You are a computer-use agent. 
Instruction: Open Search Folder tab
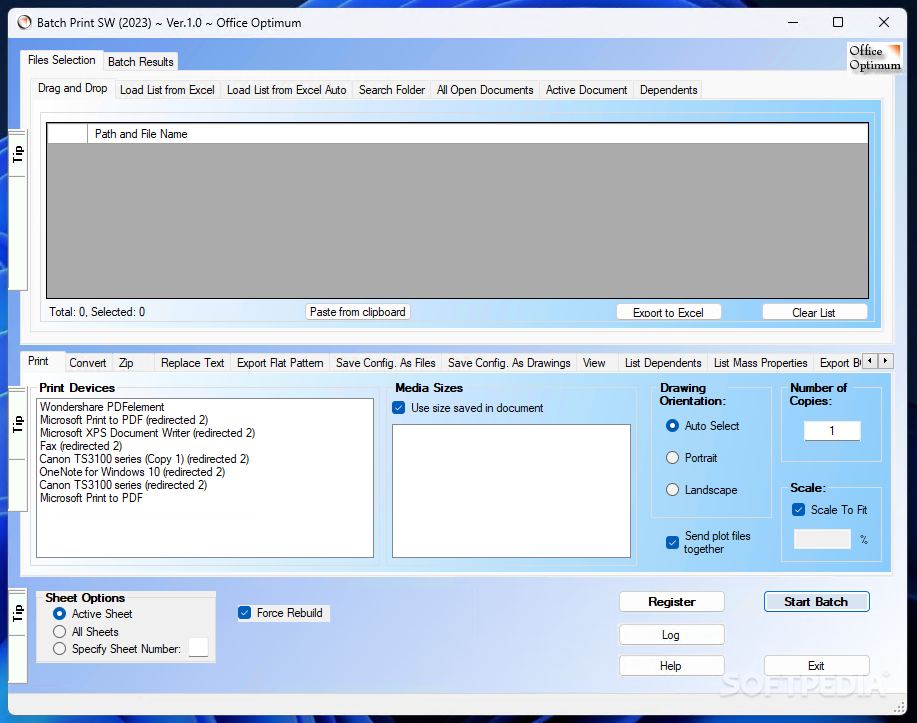click(x=392, y=90)
